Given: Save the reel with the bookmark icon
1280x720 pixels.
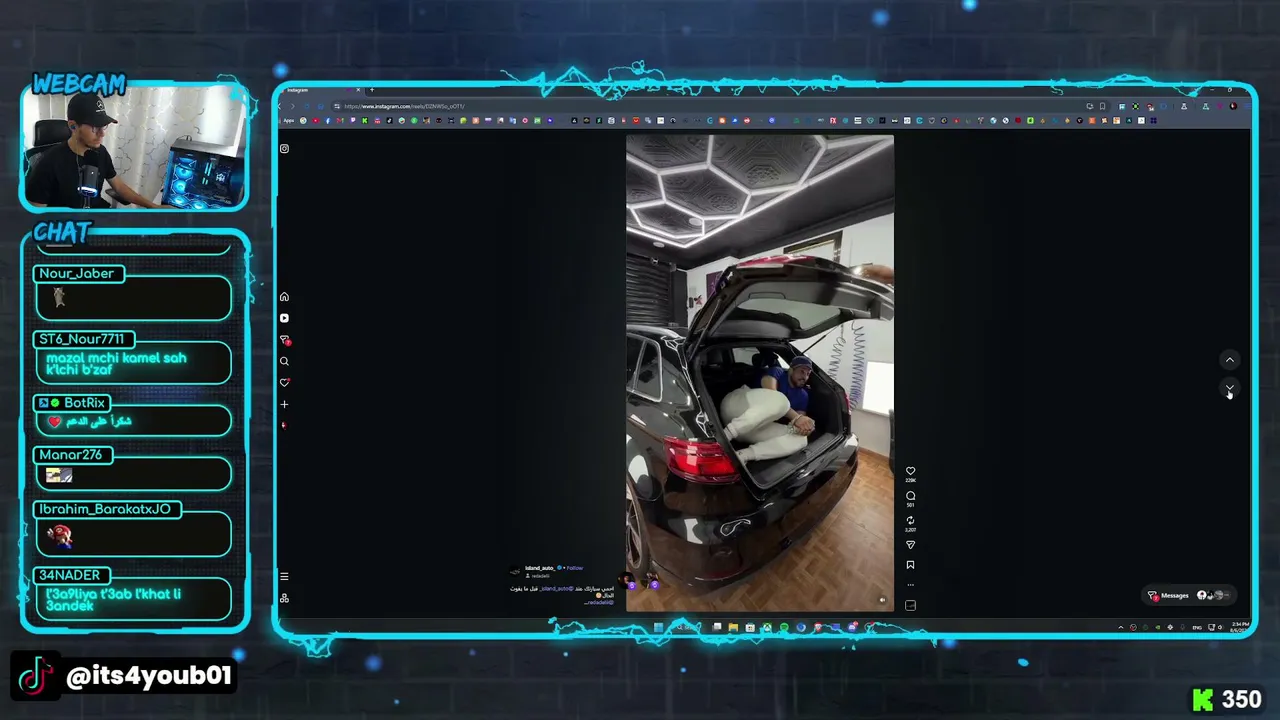Looking at the screenshot, I should point(910,565).
